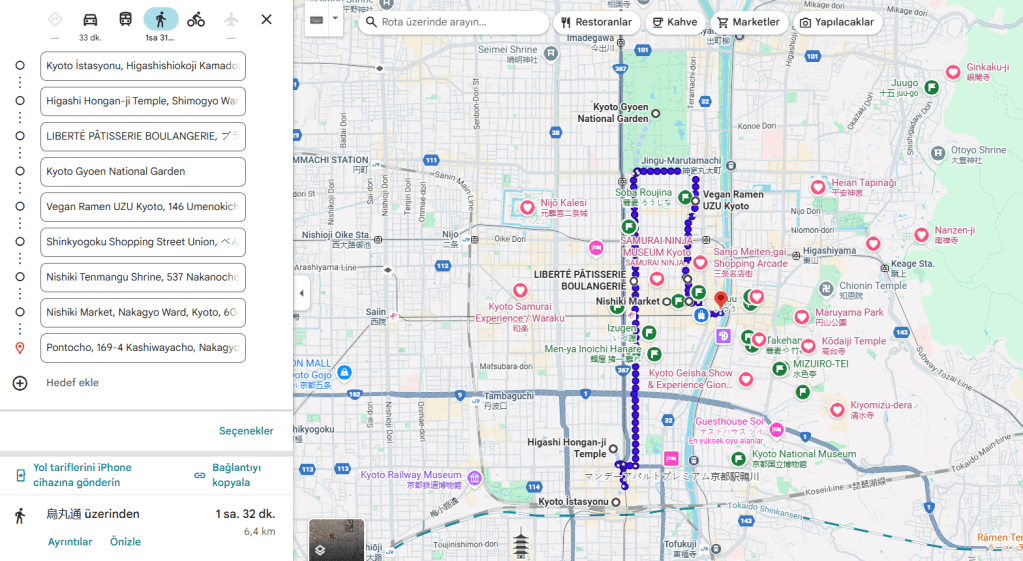
Task: Click the Pontocho red destination pin
Action: (720, 299)
